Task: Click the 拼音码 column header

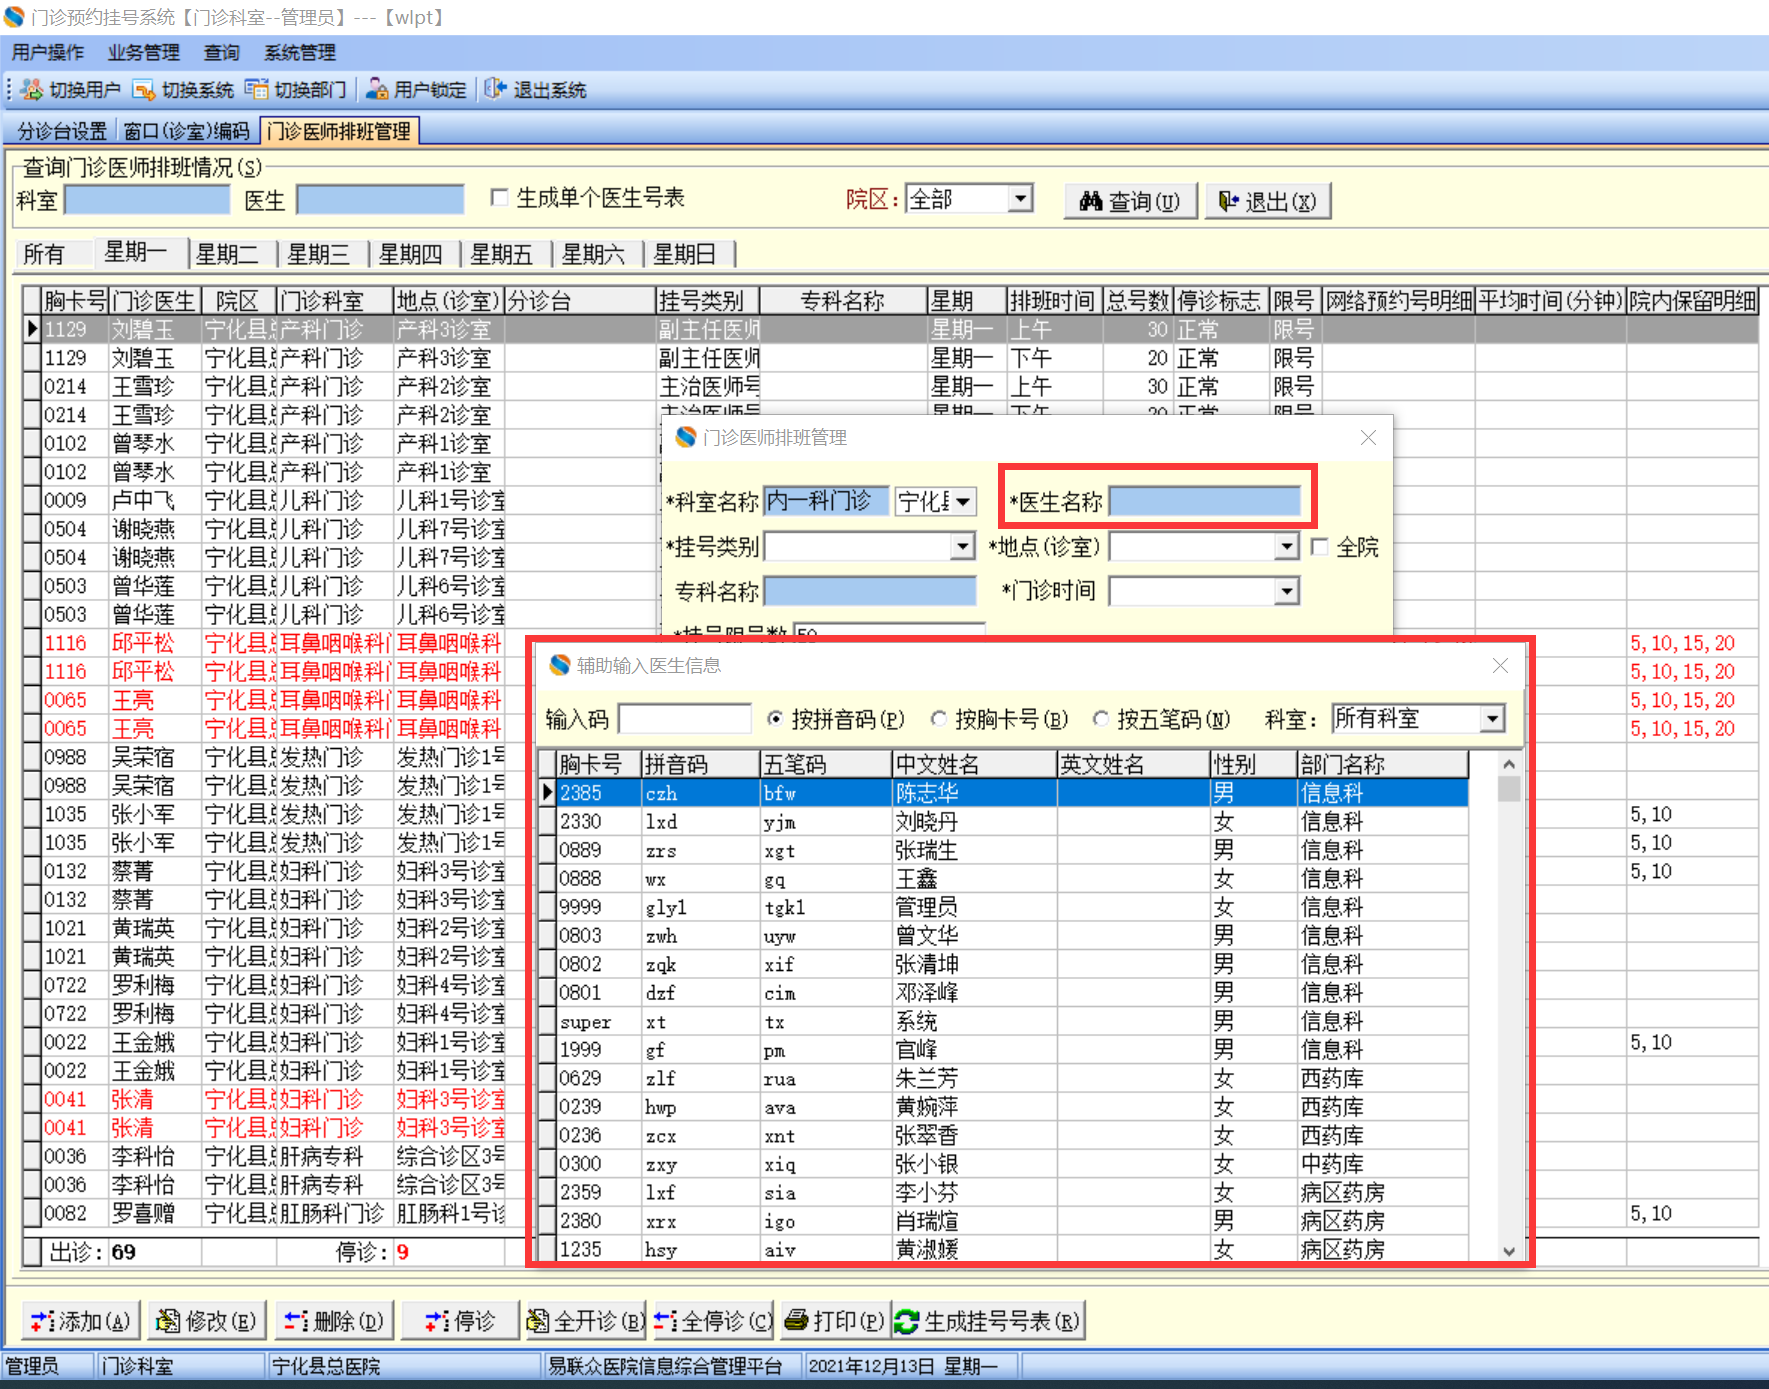Action: point(700,764)
